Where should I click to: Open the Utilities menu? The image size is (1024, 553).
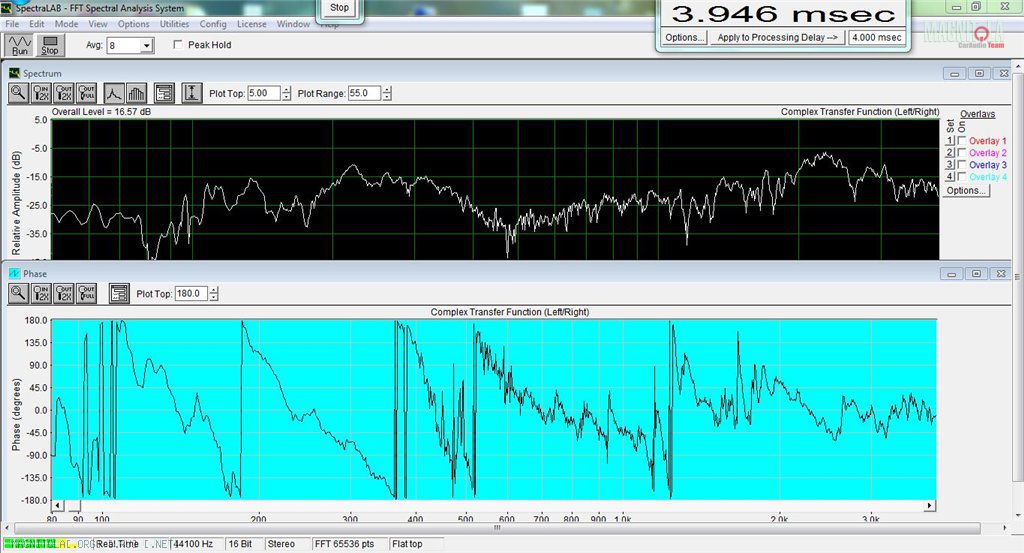(174, 24)
